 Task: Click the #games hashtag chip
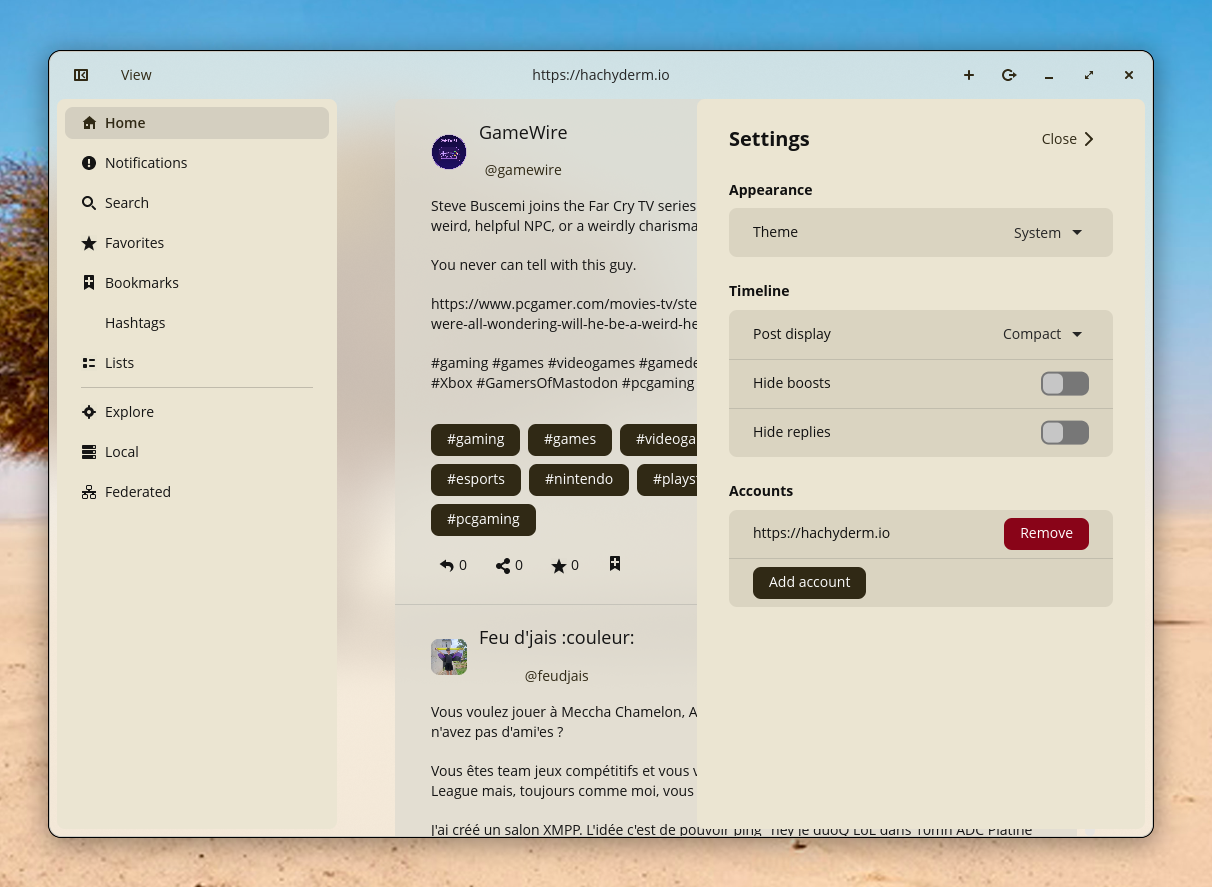point(570,440)
